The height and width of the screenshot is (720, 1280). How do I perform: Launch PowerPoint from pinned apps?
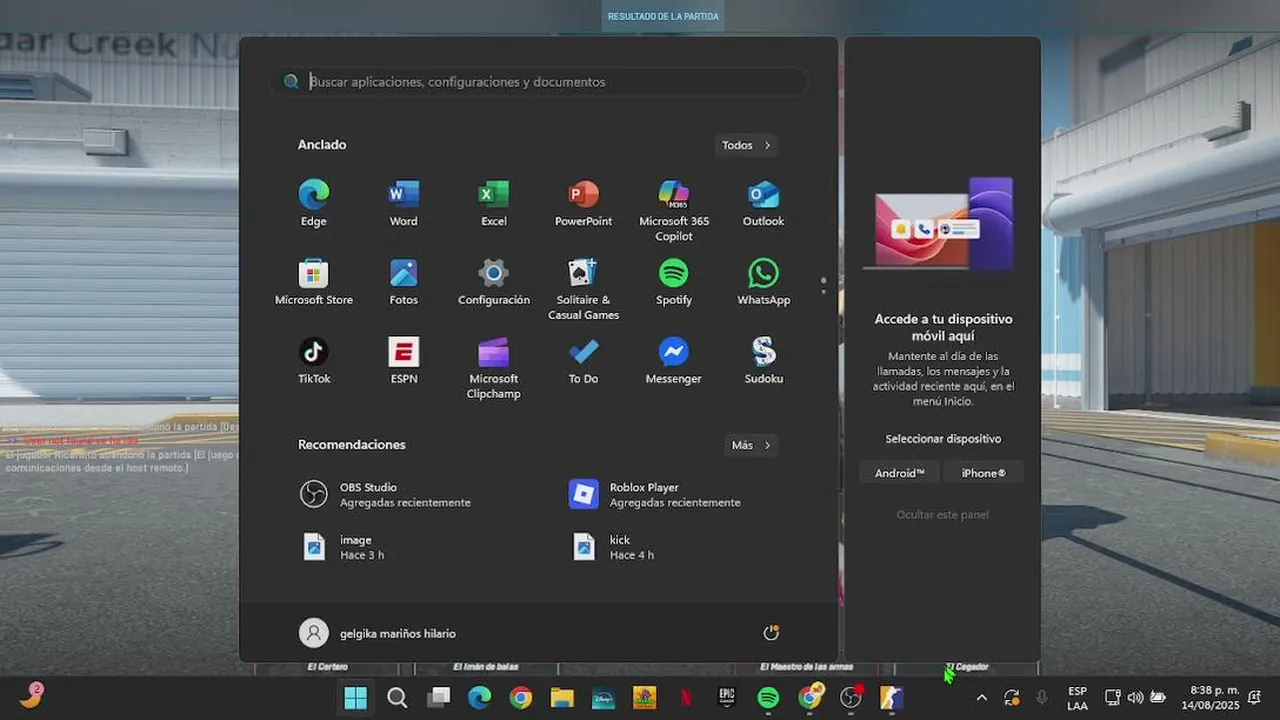[x=583, y=203]
